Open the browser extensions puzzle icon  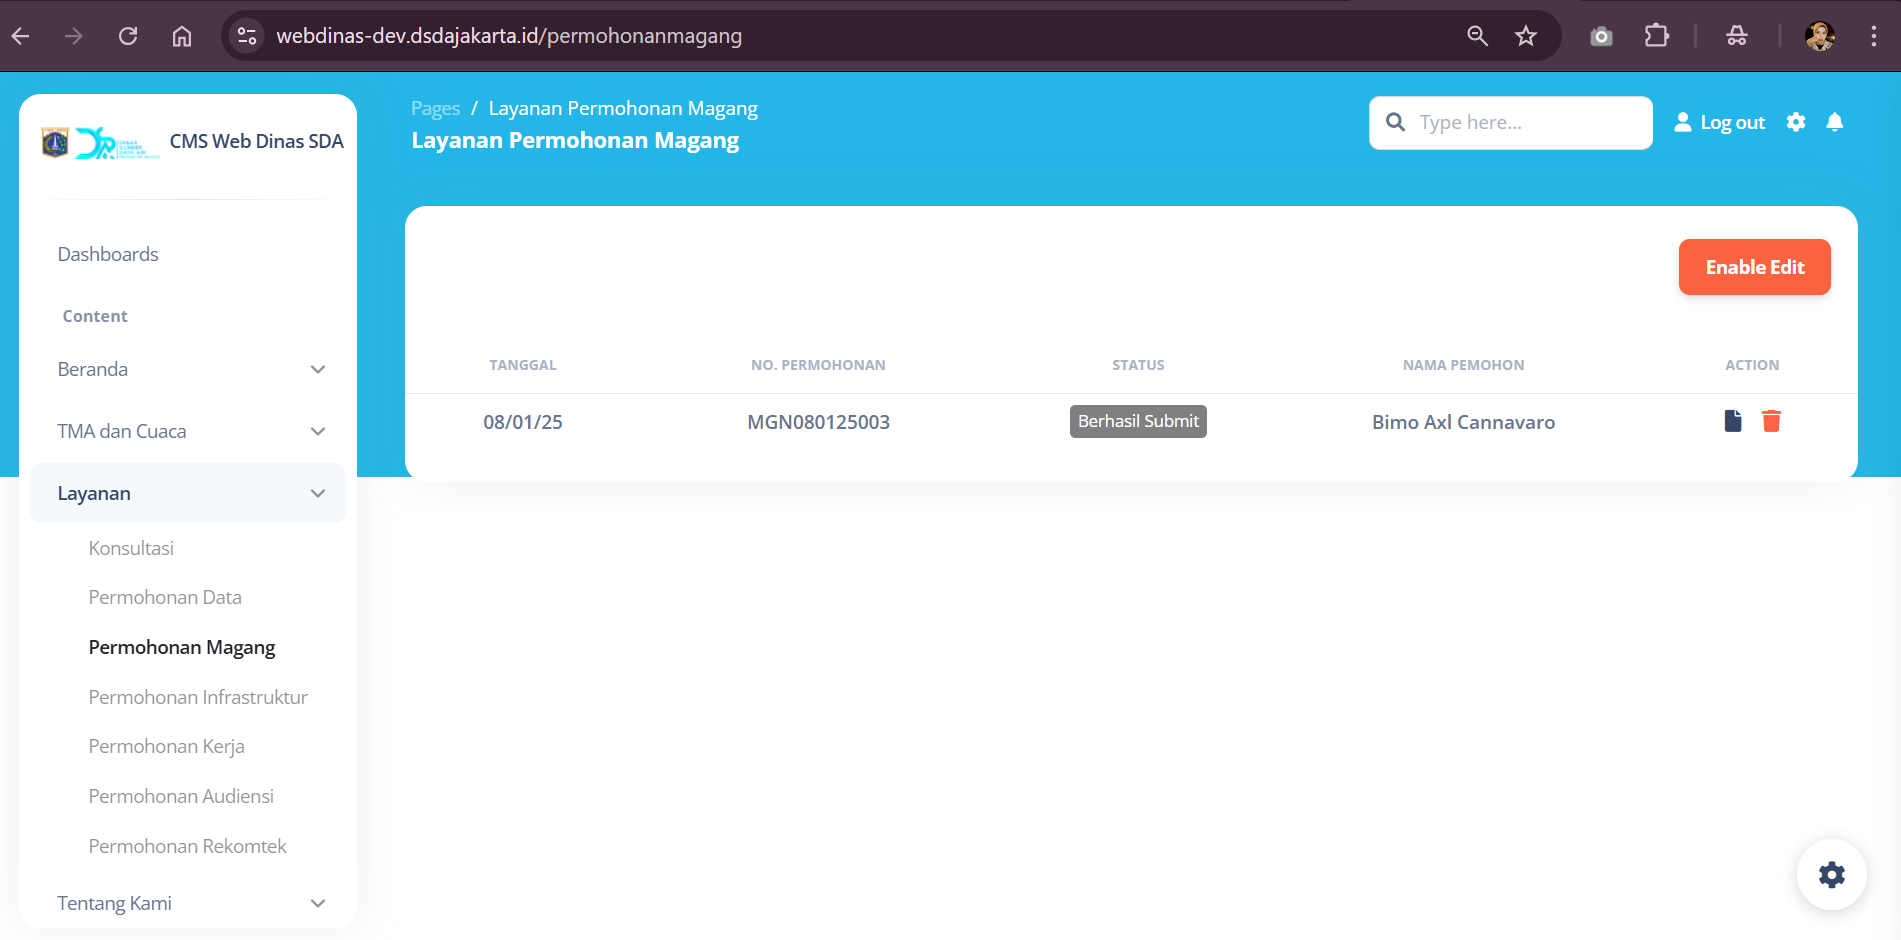[1656, 36]
